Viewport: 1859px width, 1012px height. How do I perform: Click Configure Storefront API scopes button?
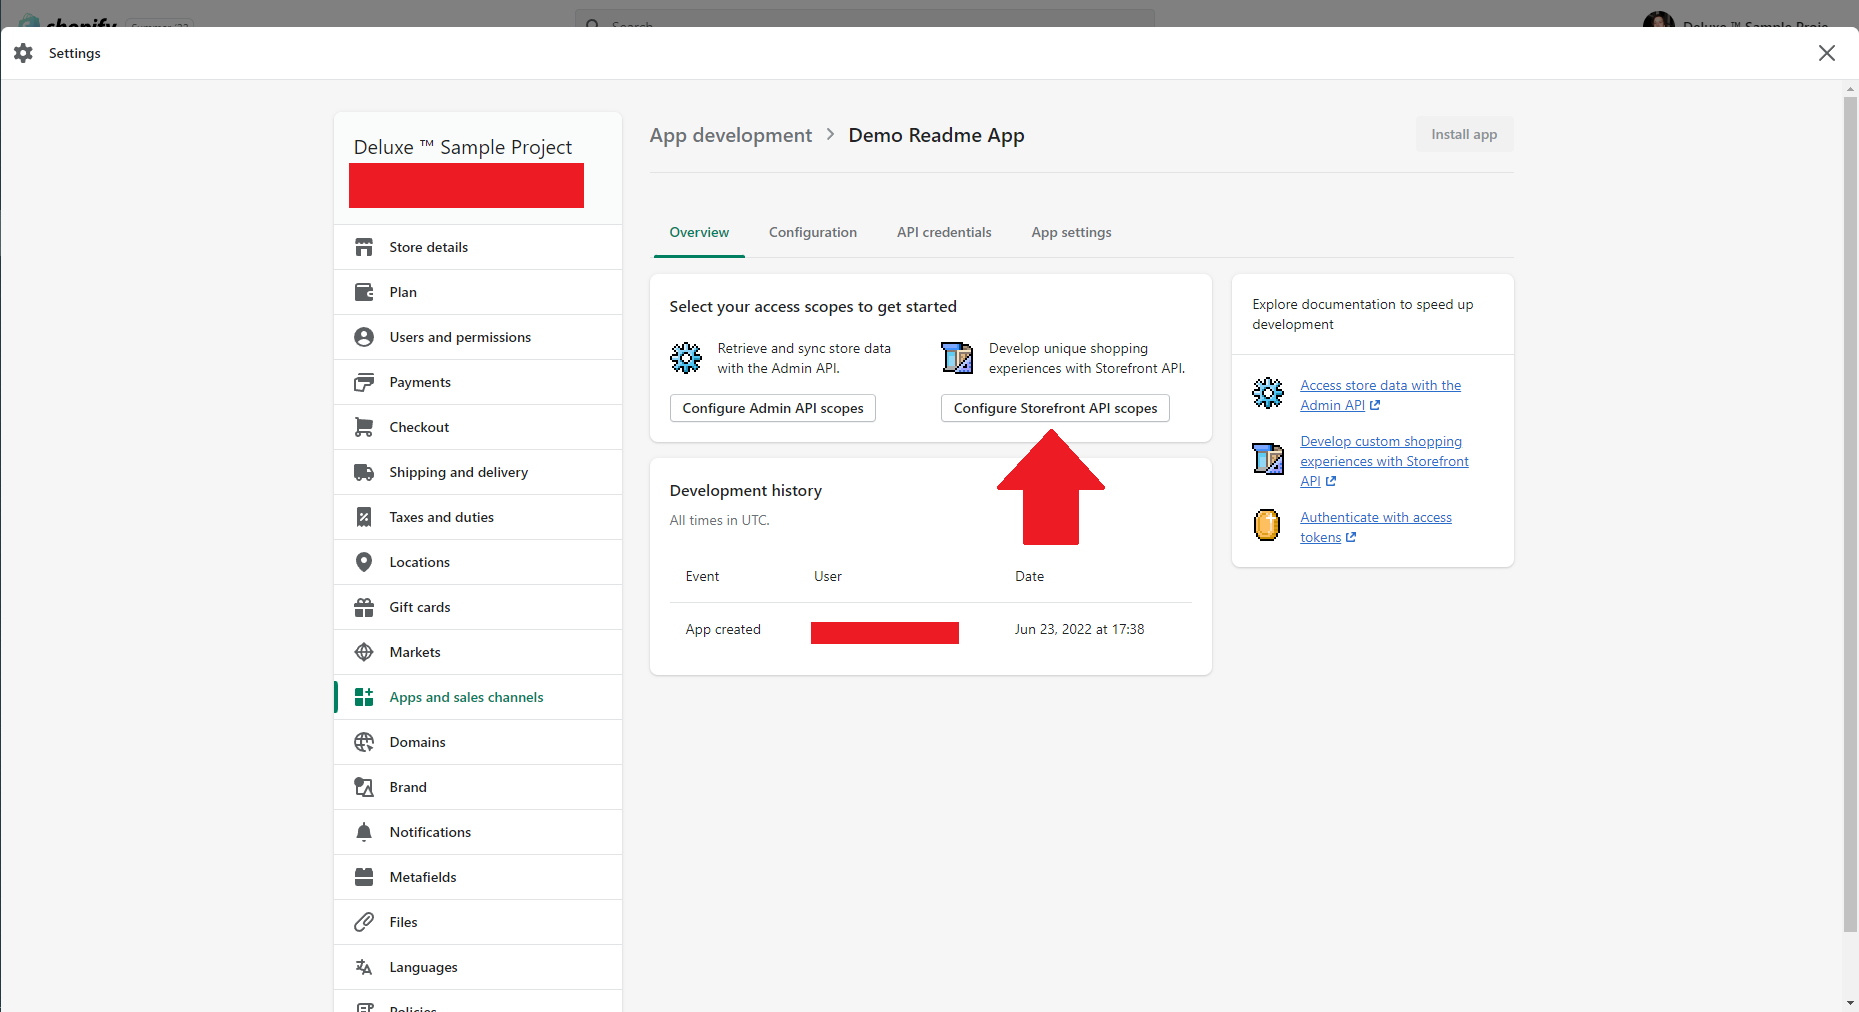(1055, 408)
